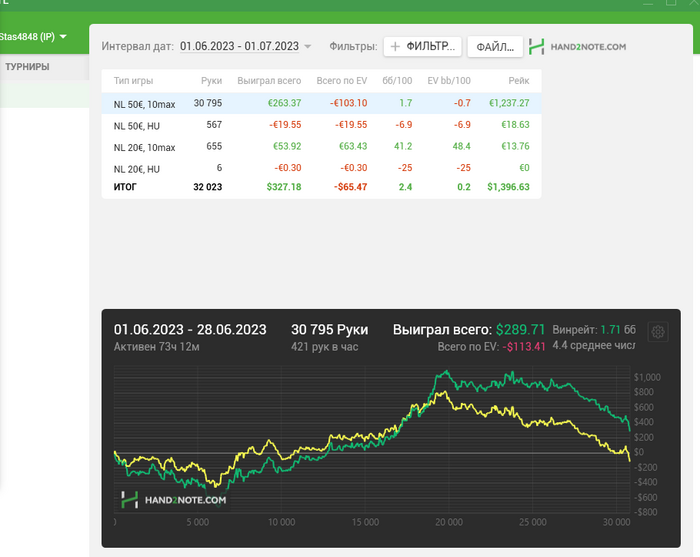
Task: Click the €53.92 winnings cell
Action: coord(287,146)
